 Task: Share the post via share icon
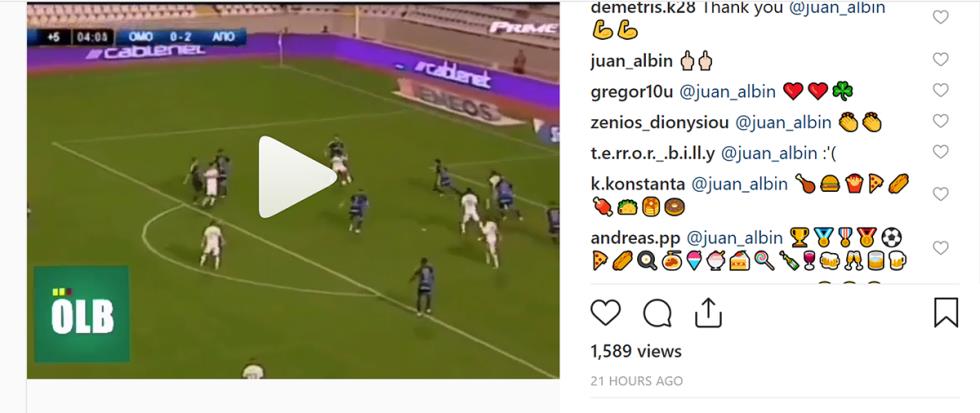point(708,312)
